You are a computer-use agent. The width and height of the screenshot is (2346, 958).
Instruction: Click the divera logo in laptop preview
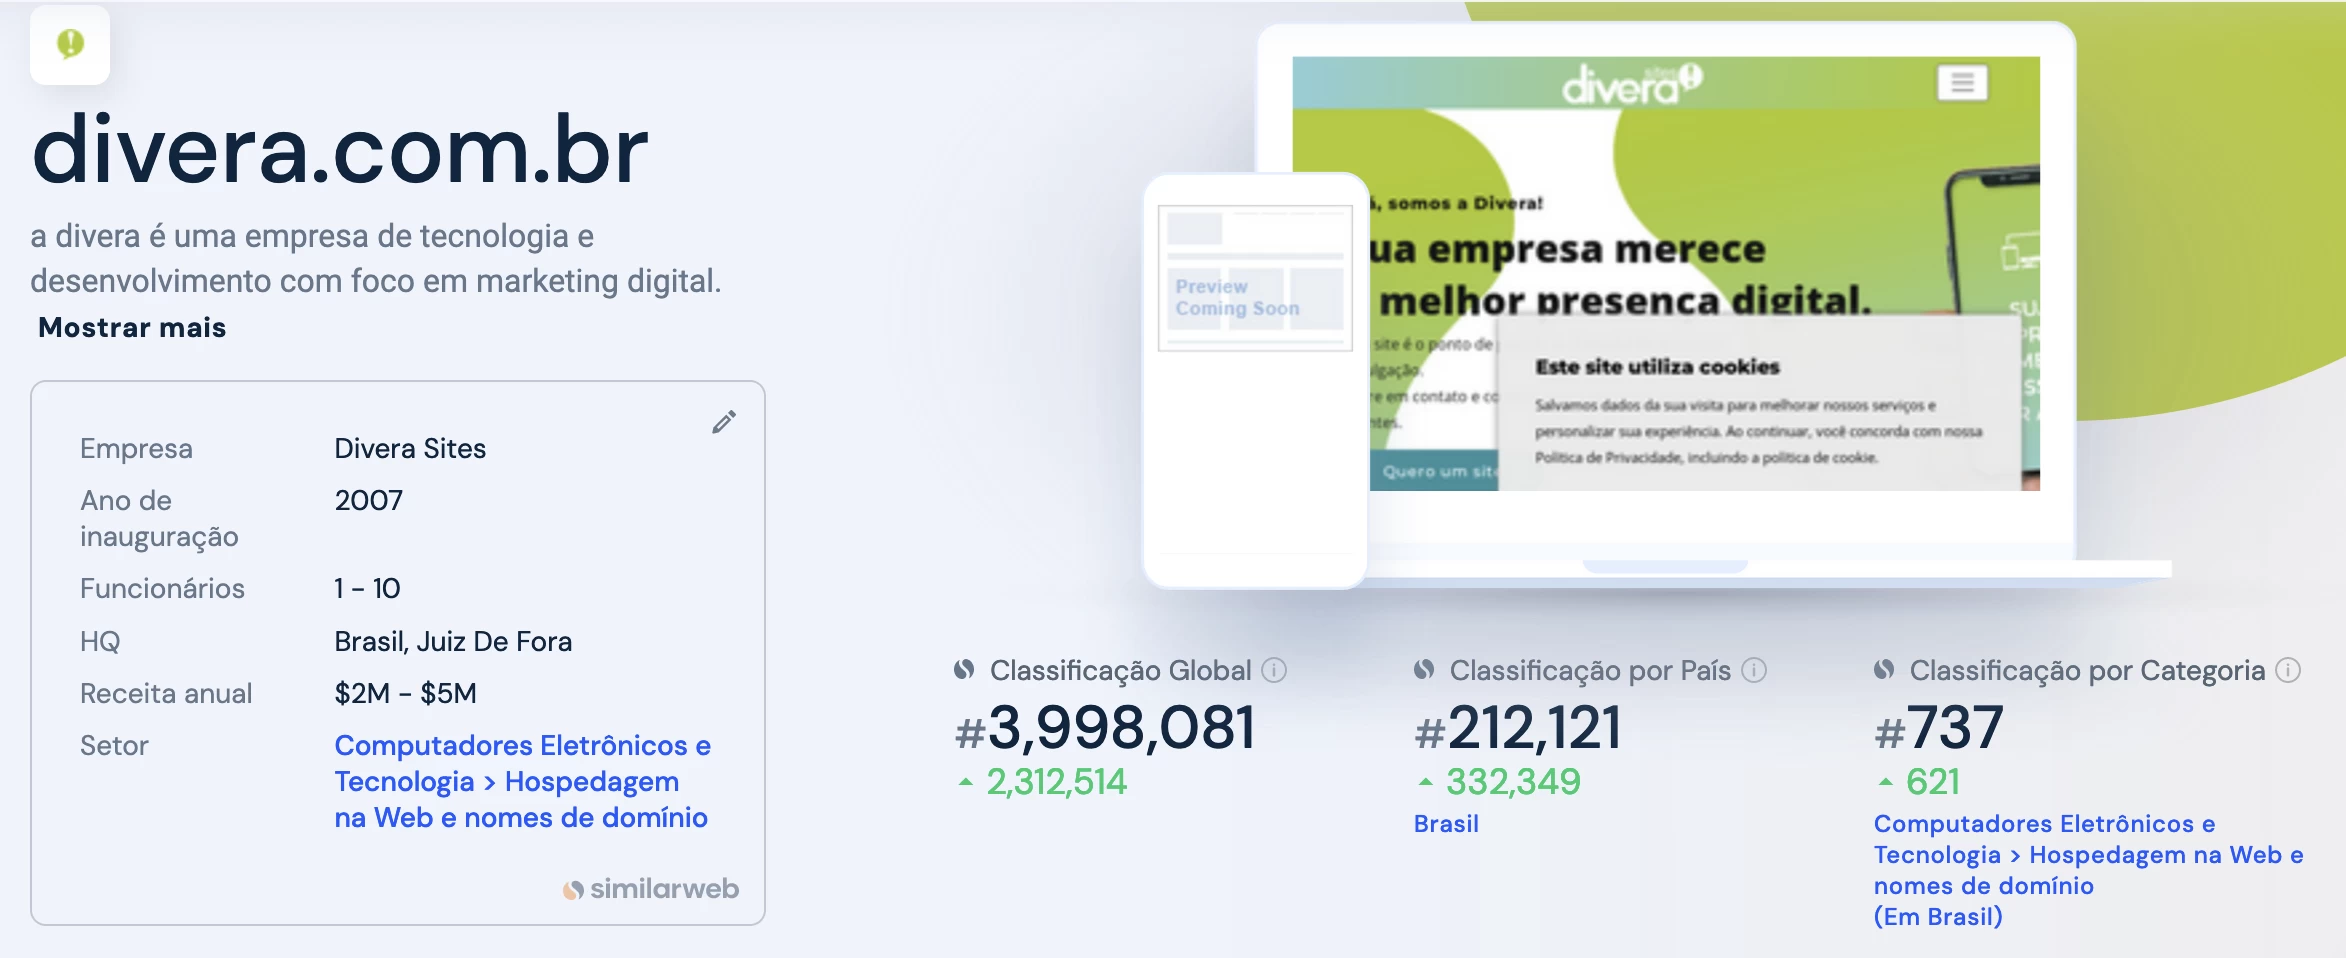point(1632,84)
